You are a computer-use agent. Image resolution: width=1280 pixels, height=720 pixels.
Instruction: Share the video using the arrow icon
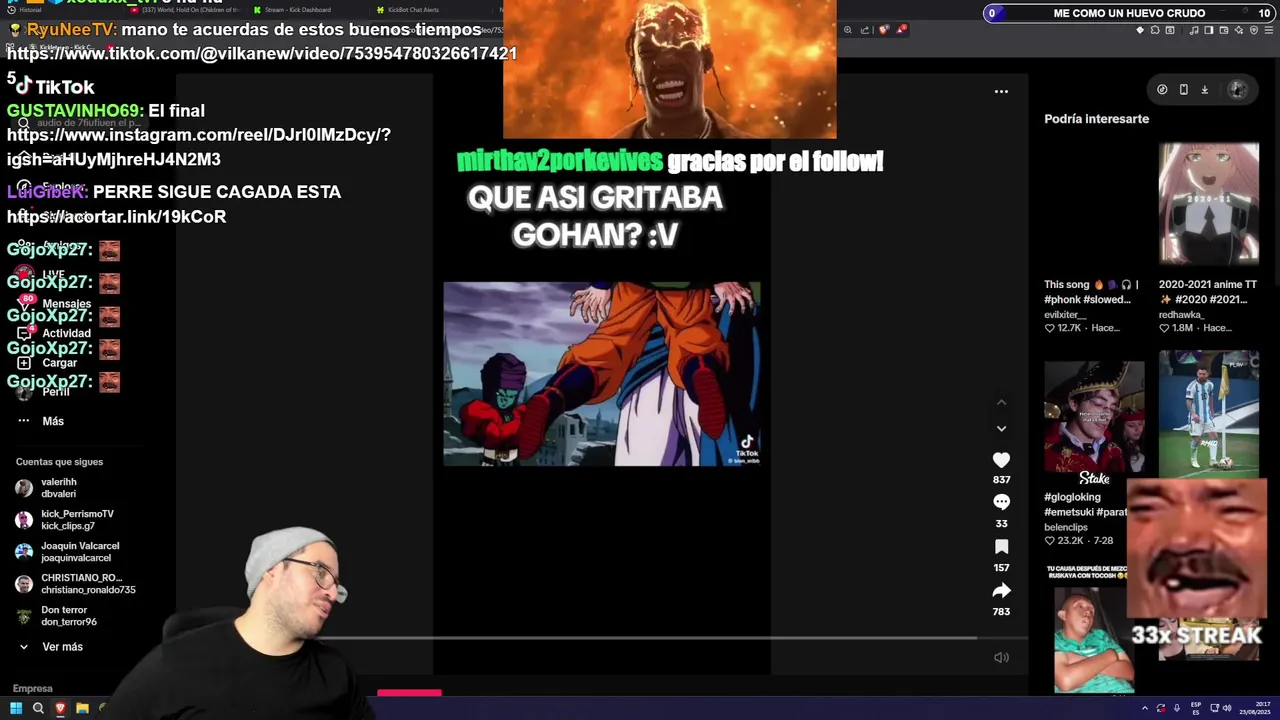pyautogui.click(x=1001, y=590)
